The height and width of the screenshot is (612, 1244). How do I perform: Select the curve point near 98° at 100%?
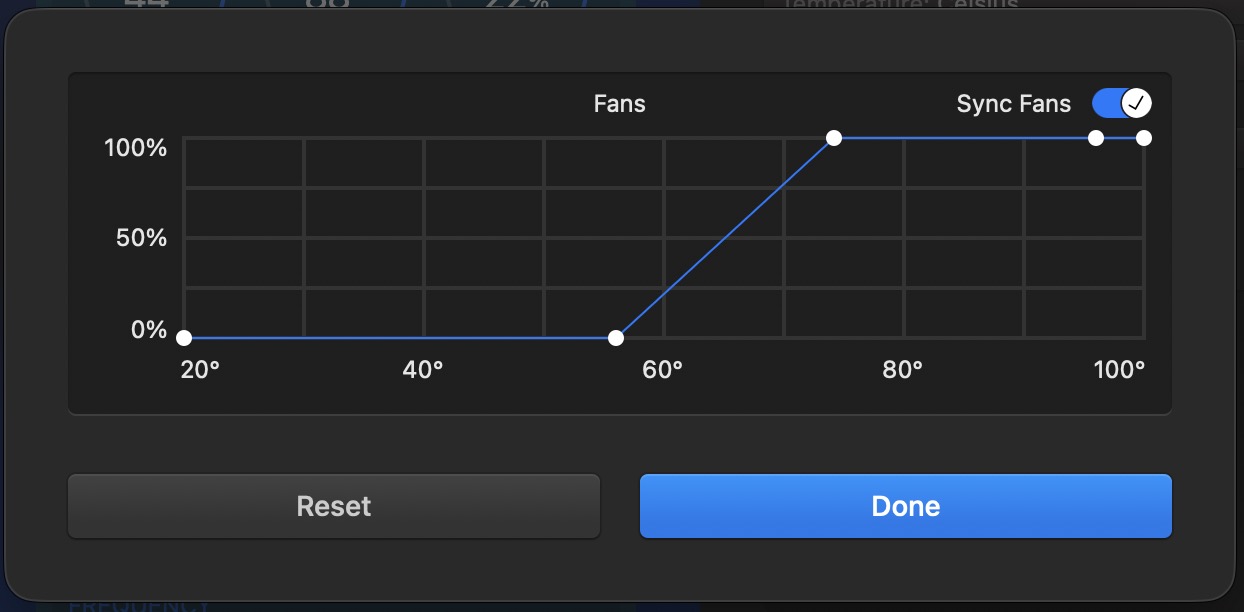[x=1096, y=138]
